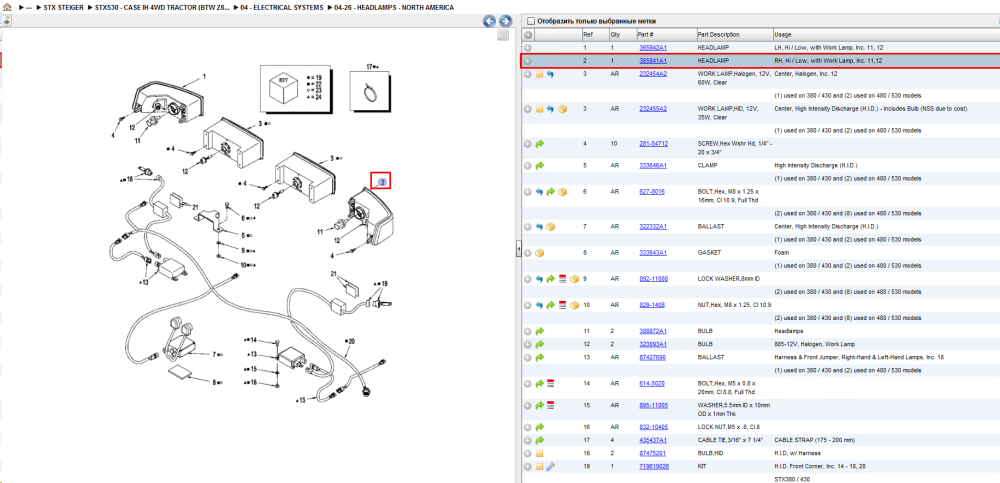Add part 365841A1 headlamp with its circle button
The width and height of the screenshot is (1000, 483).
(528, 61)
